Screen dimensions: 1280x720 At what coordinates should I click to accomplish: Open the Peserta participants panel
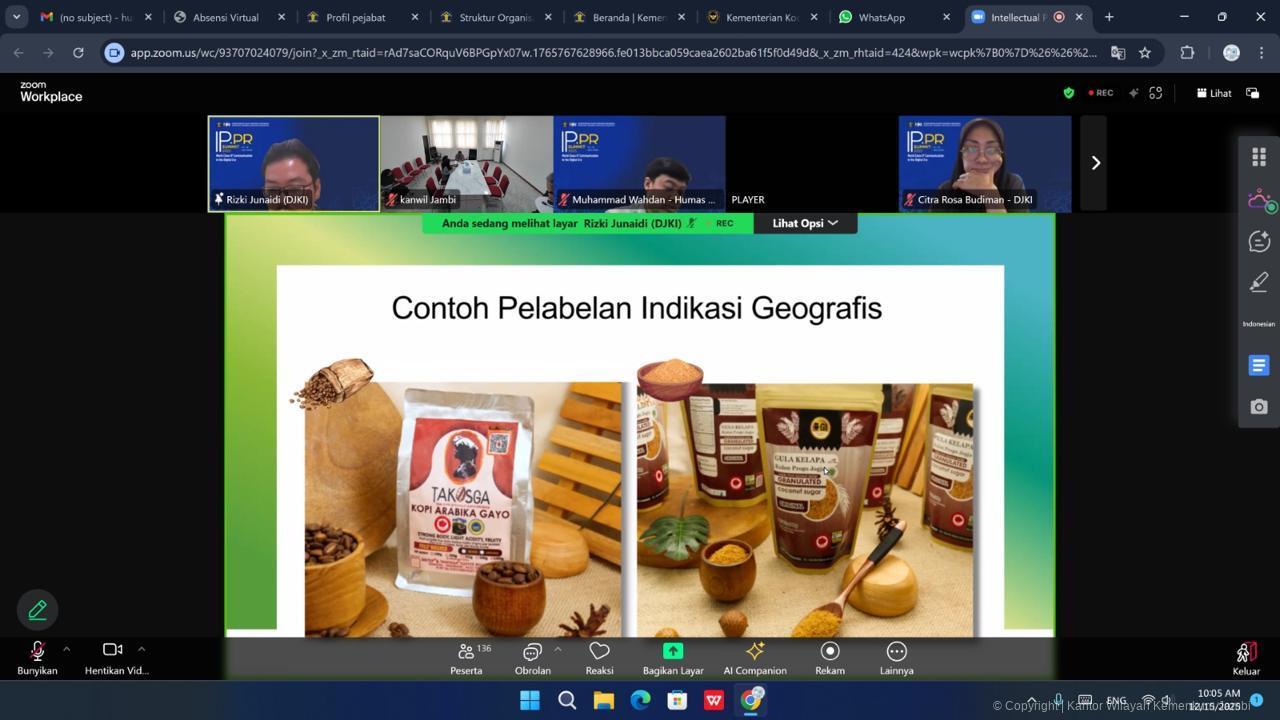click(x=466, y=658)
